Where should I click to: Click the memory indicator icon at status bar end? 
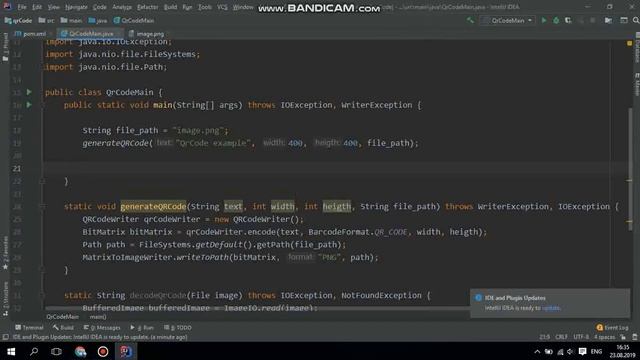point(635,337)
